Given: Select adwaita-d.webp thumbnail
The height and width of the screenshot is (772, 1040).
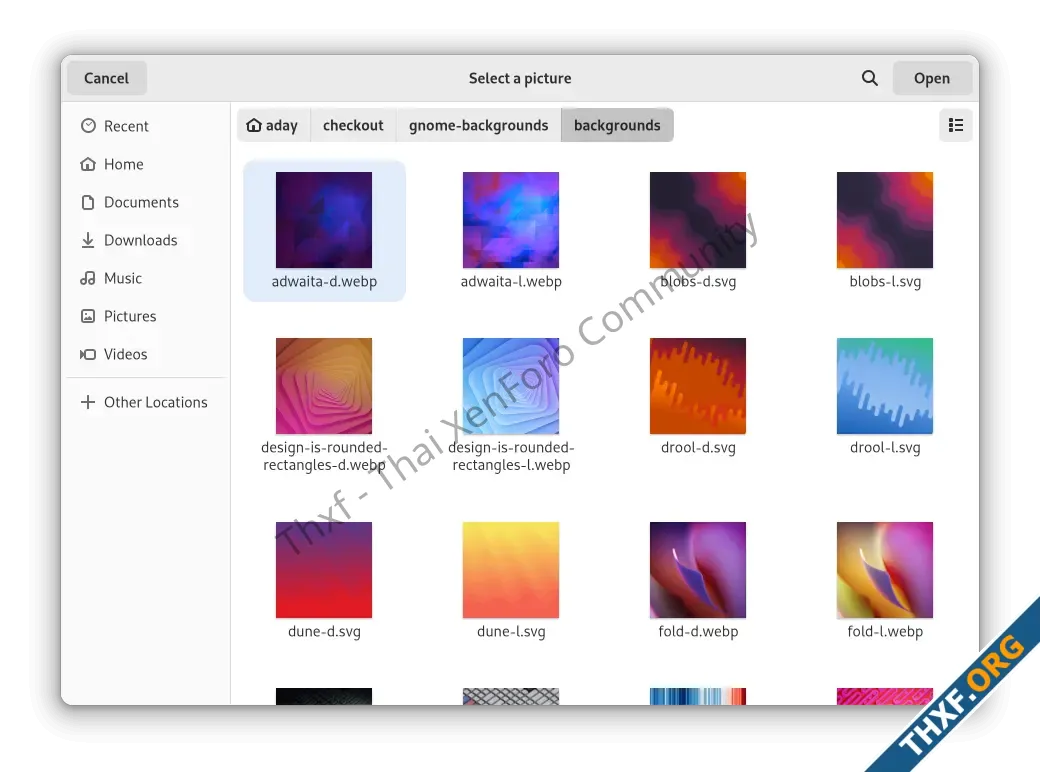Looking at the screenshot, I should [324, 220].
